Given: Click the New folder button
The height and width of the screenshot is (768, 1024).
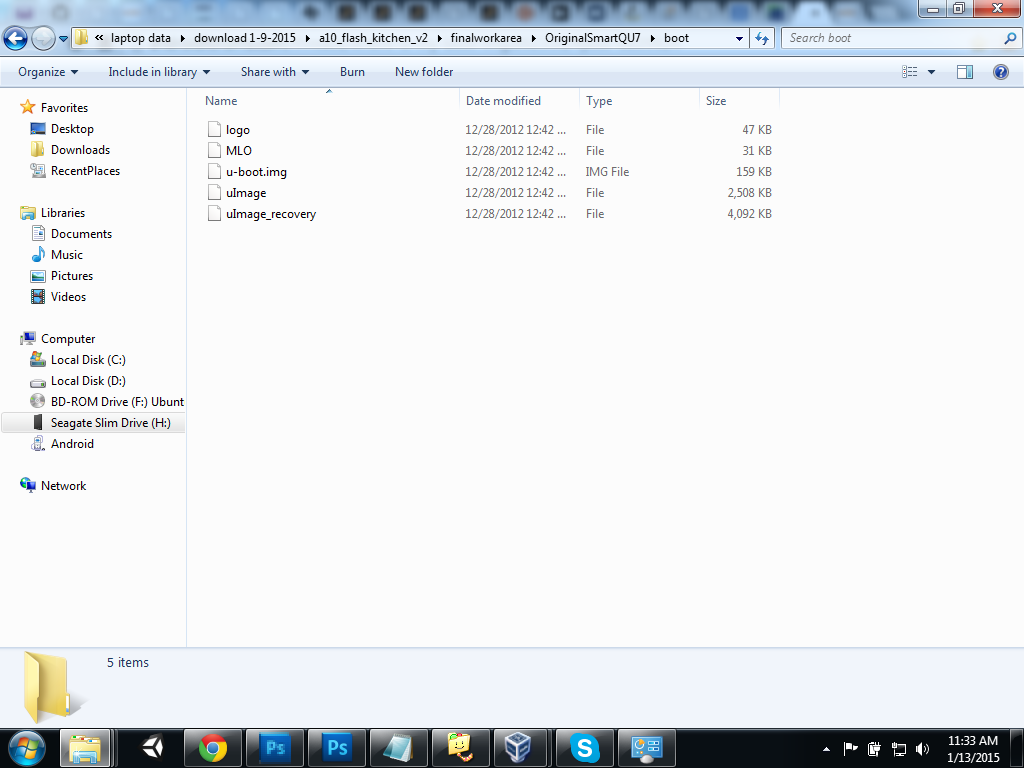Looking at the screenshot, I should 424,72.
